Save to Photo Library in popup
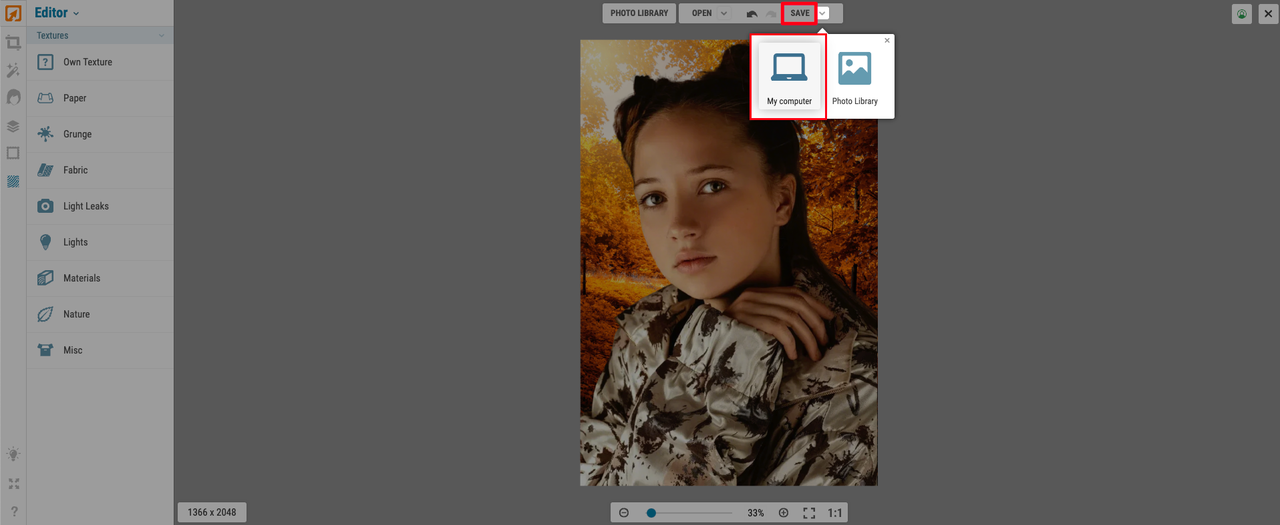Screen dimensions: 1280x525 click(855, 77)
